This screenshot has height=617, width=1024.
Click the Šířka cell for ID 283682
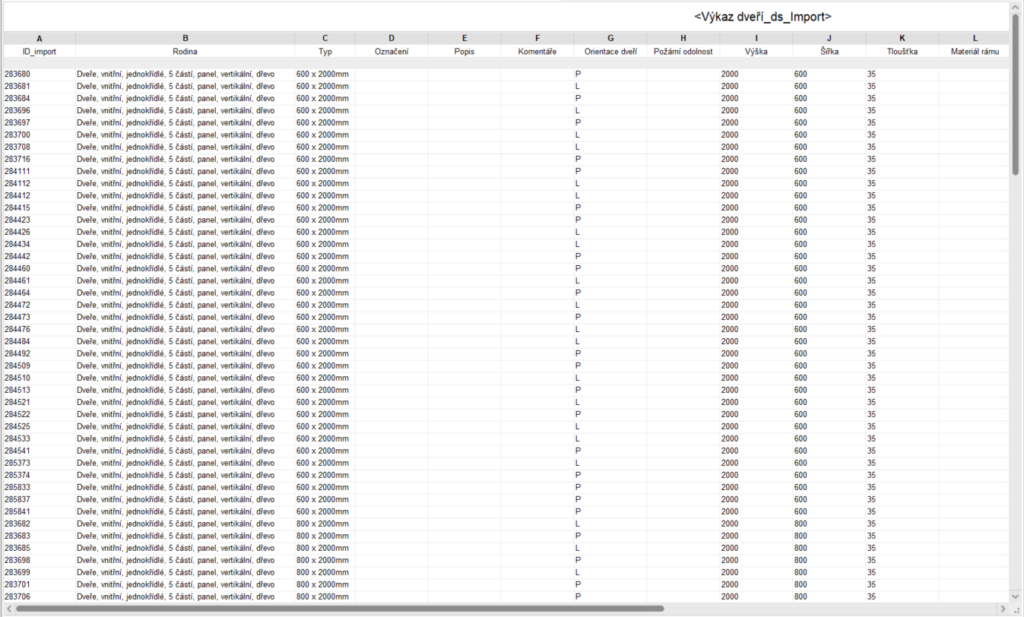(x=829, y=523)
